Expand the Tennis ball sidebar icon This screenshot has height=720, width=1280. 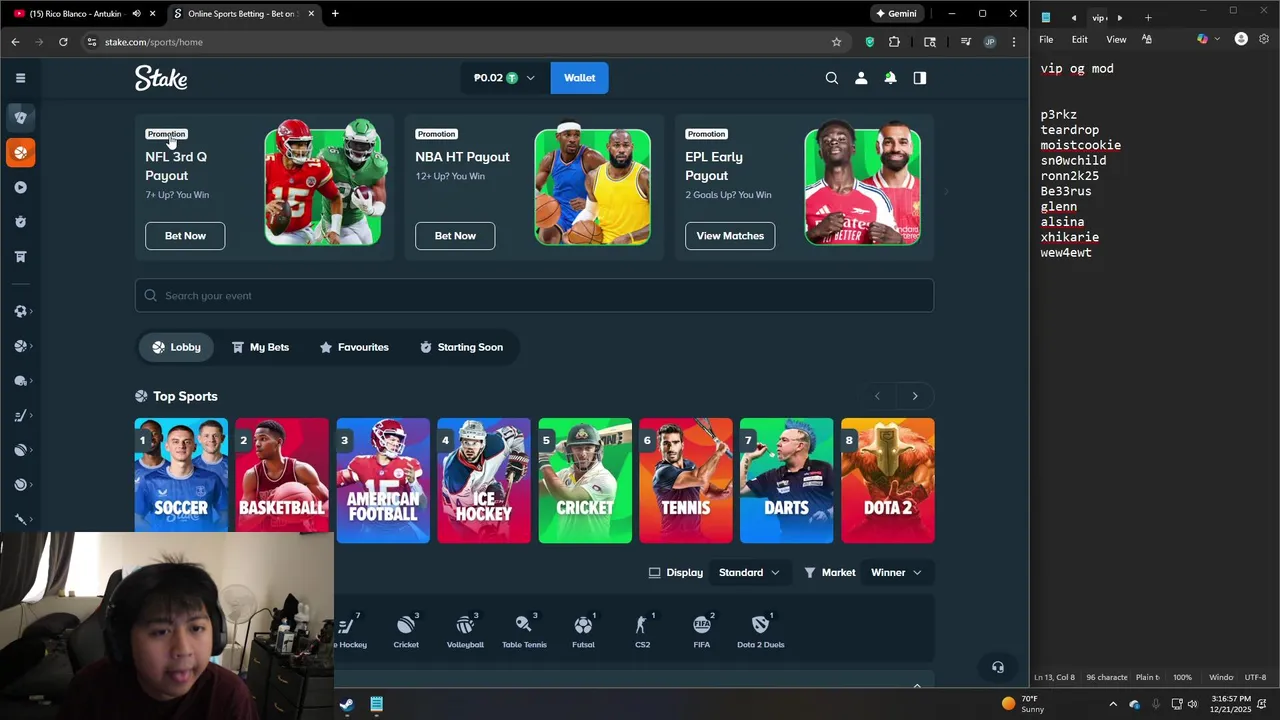20,485
